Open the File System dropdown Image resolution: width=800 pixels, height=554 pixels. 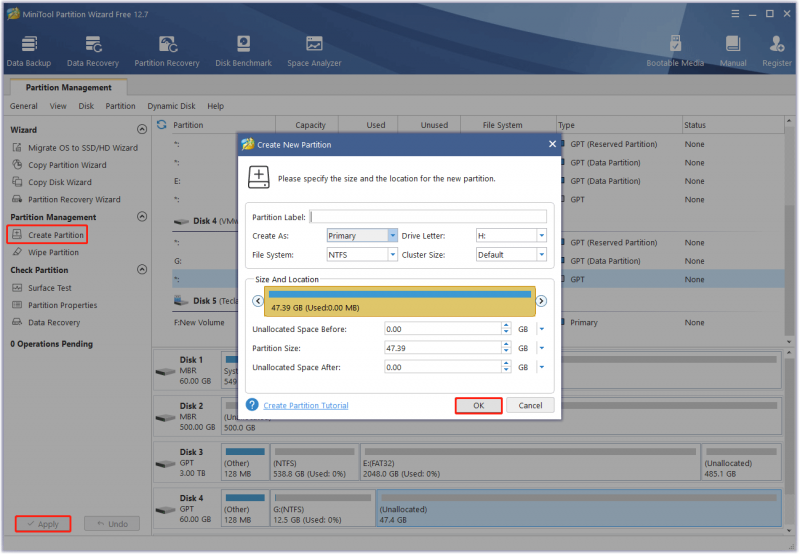[x=362, y=255]
